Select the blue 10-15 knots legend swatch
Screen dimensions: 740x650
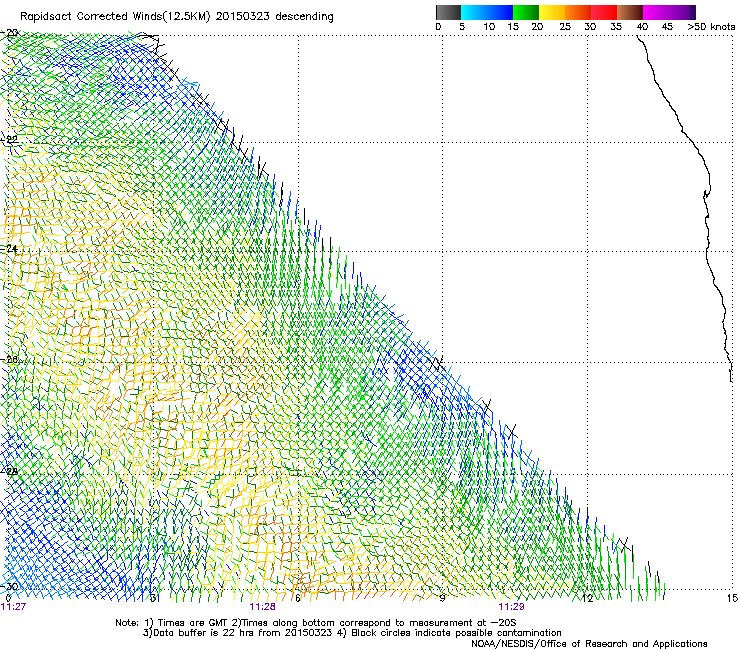tap(500, 12)
